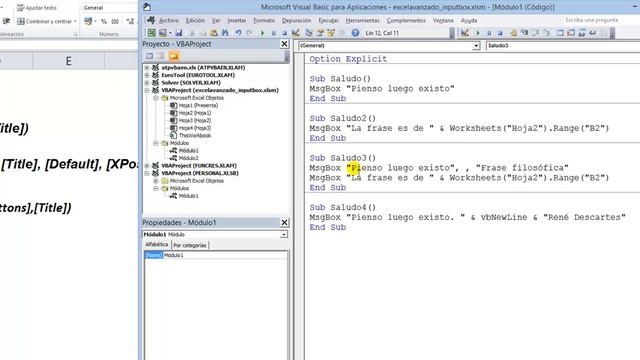Open the Complementos menu
Screen dimensions: 640x360
tap(406, 20)
